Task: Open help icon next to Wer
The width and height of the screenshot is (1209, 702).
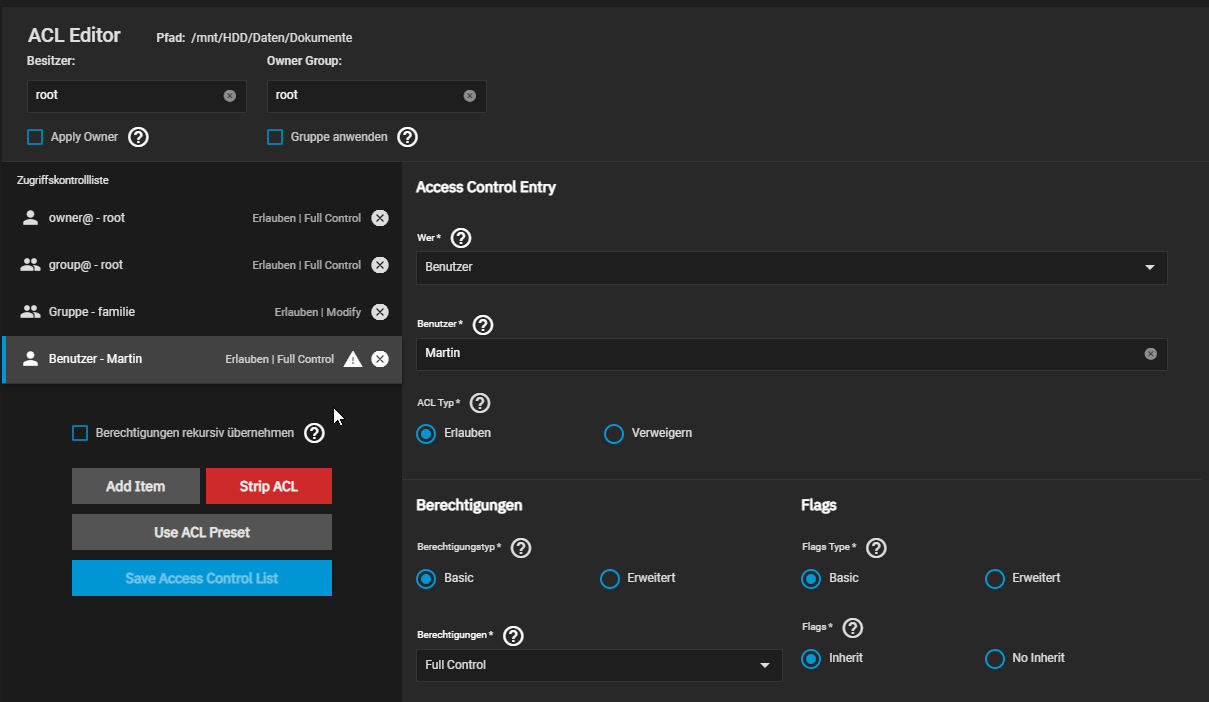Action: [x=461, y=238]
